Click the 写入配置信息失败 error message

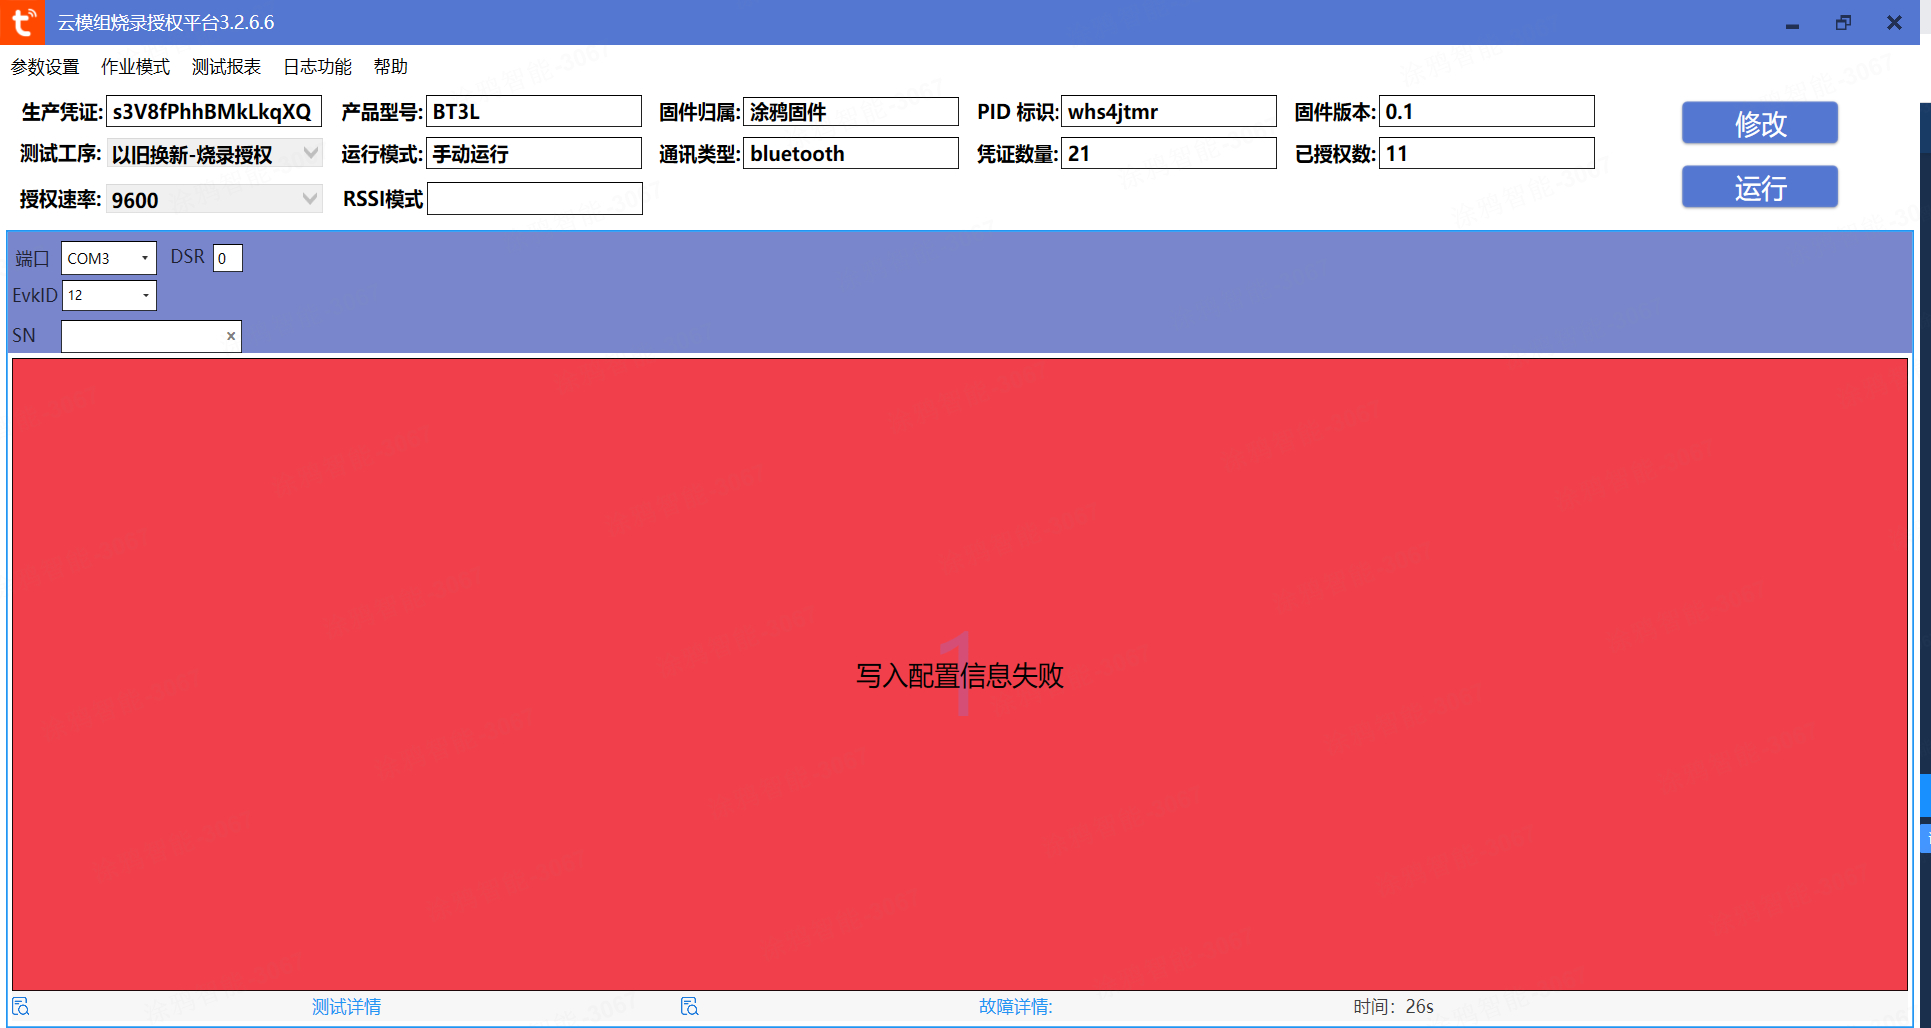(x=960, y=675)
